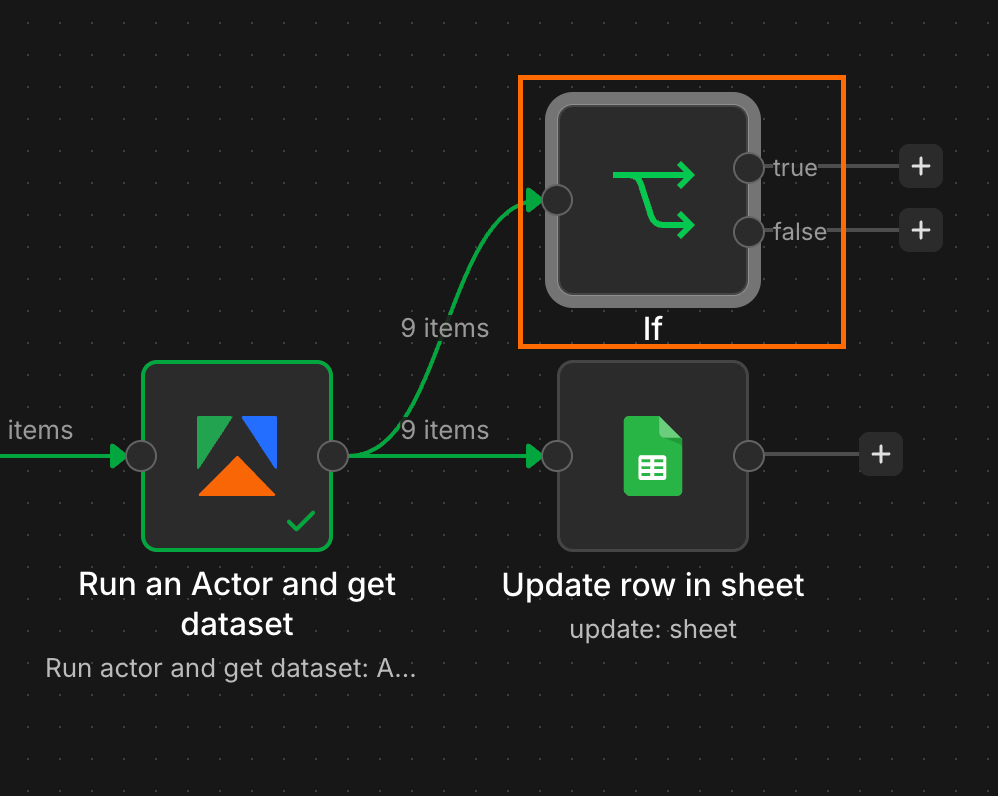The width and height of the screenshot is (998, 796).
Task: Click the If node input connector
Action: pos(557,200)
